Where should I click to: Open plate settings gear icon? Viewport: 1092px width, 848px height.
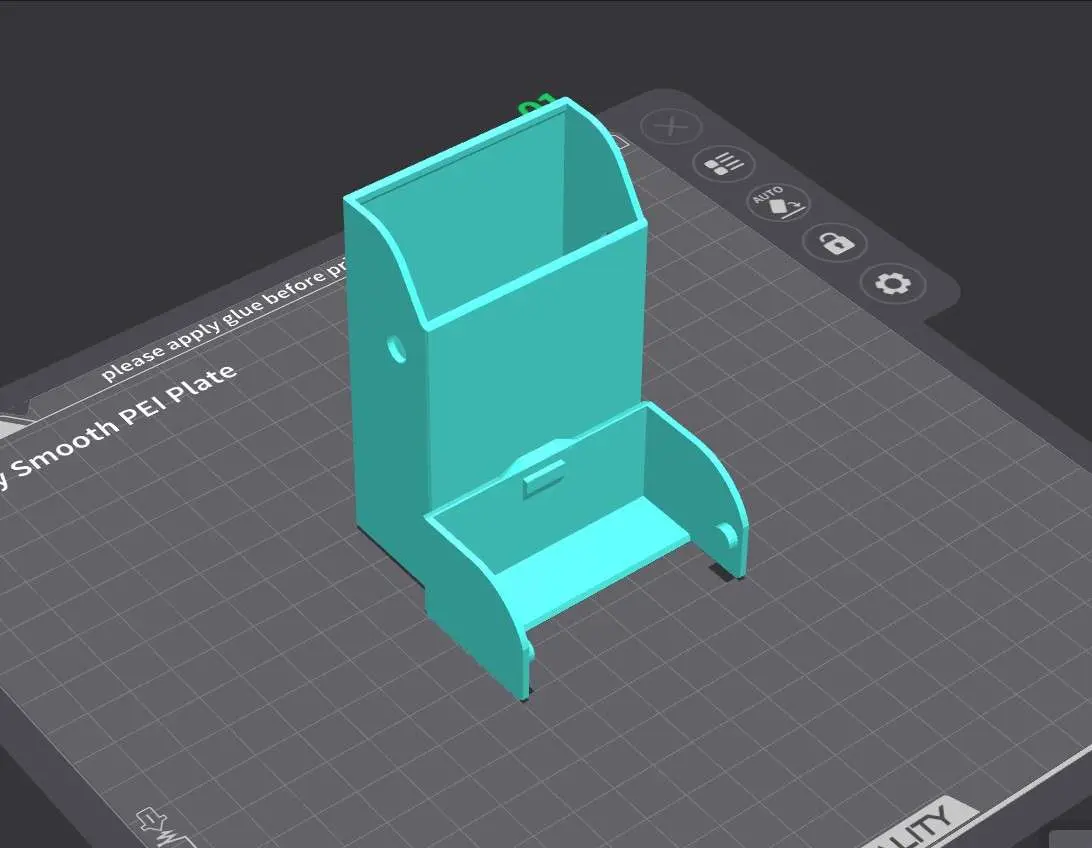(x=893, y=283)
